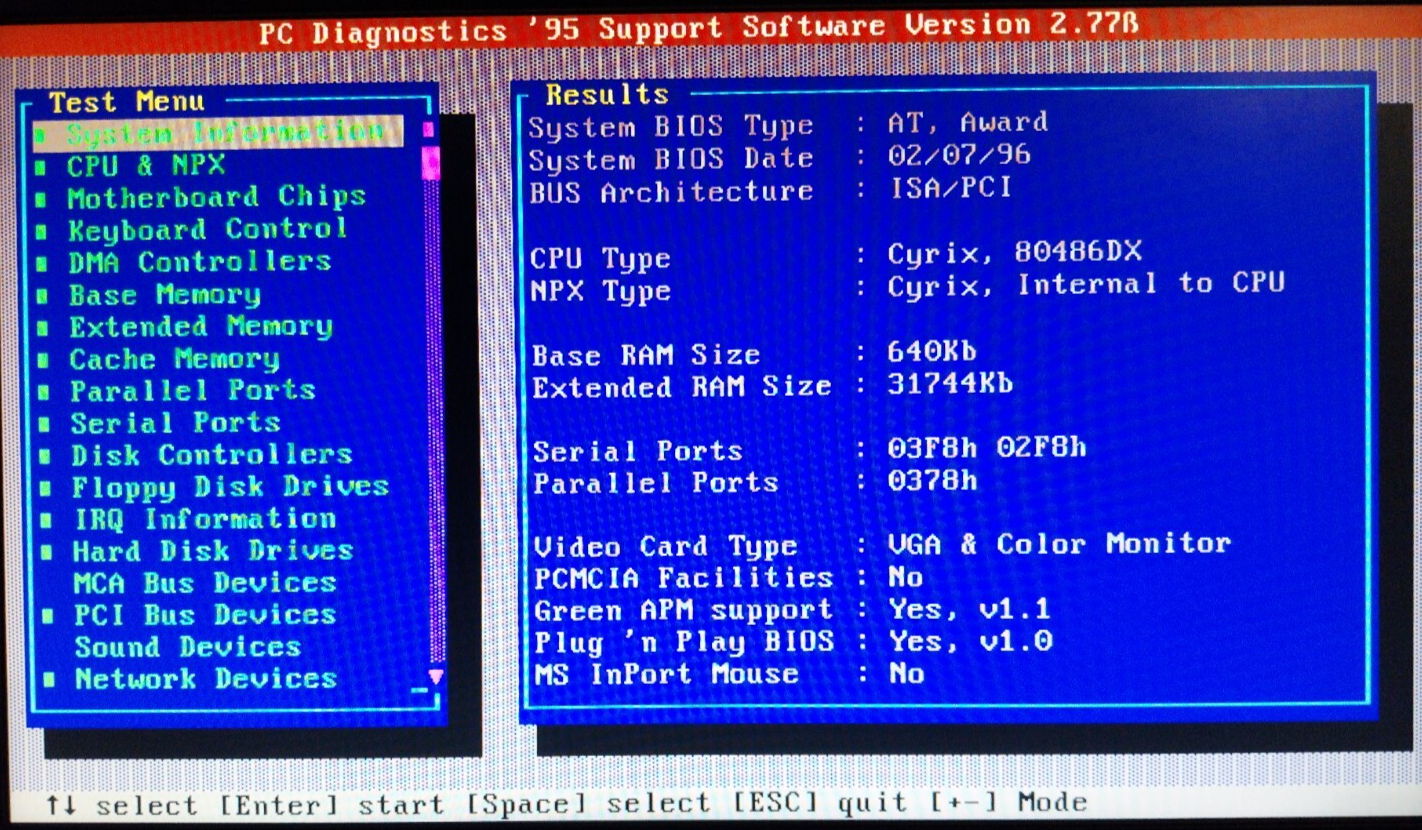Pick the Base Memory test

click(164, 295)
